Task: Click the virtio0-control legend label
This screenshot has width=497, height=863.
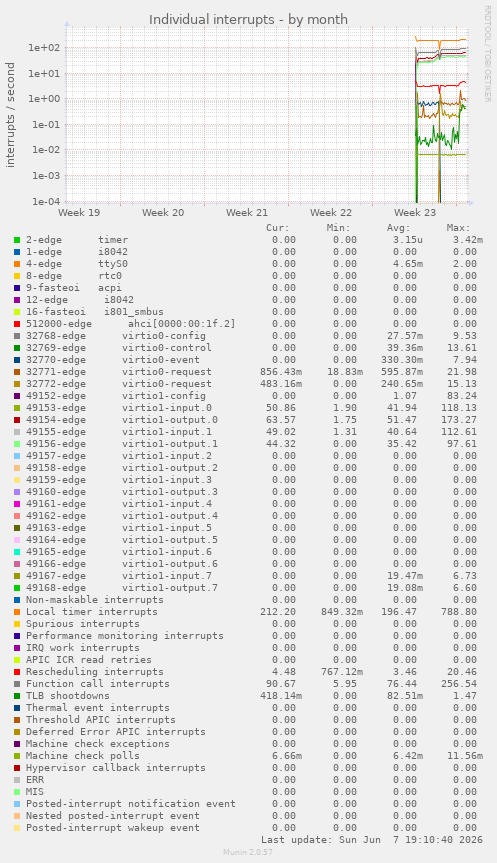Action: (x=167, y=348)
